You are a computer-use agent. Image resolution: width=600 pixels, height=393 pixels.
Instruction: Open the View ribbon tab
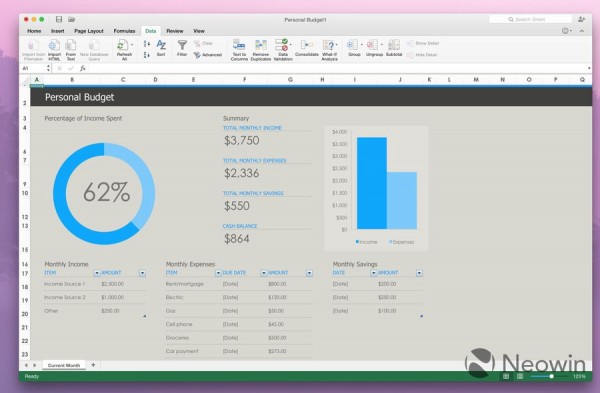(199, 31)
